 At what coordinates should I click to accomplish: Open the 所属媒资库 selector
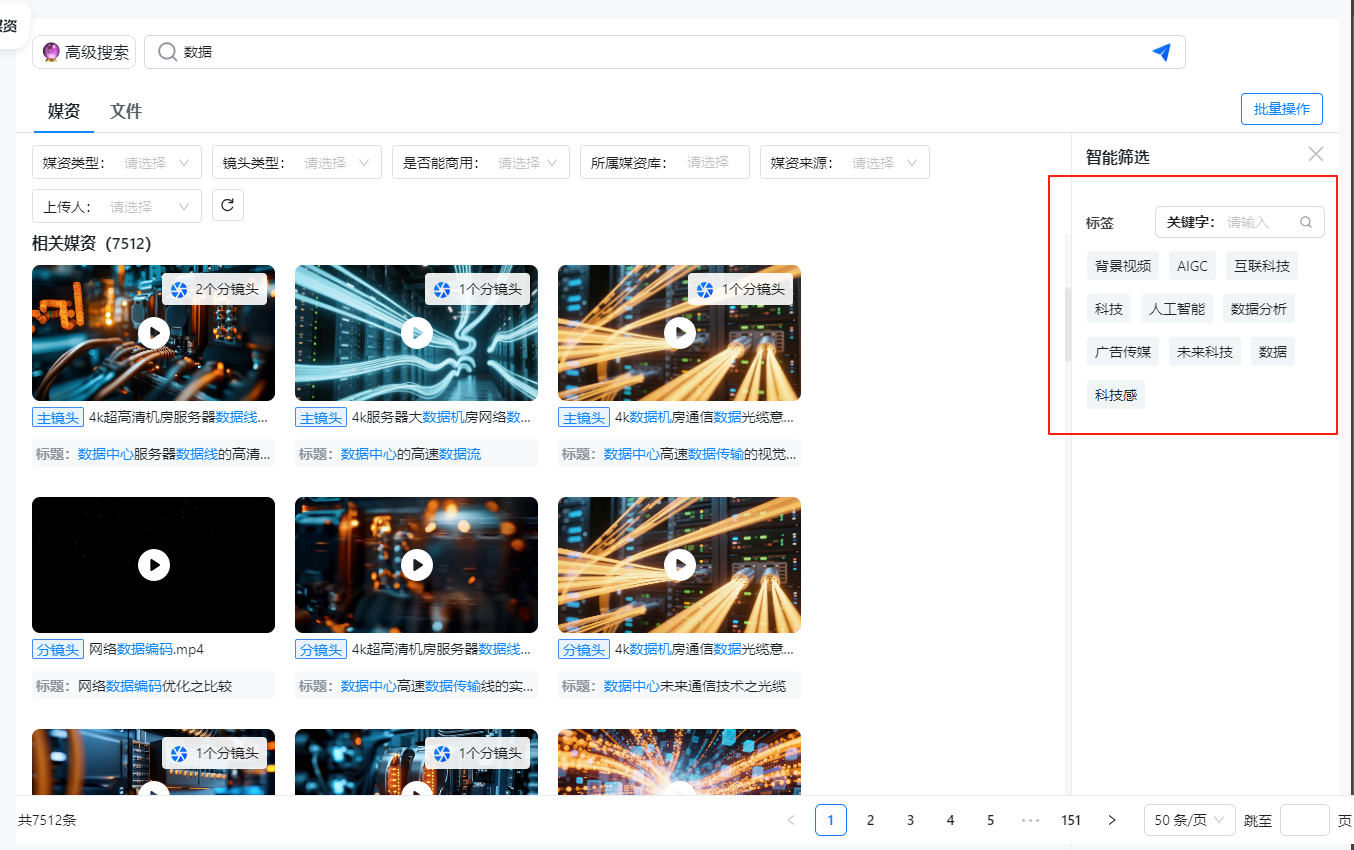(665, 162)
